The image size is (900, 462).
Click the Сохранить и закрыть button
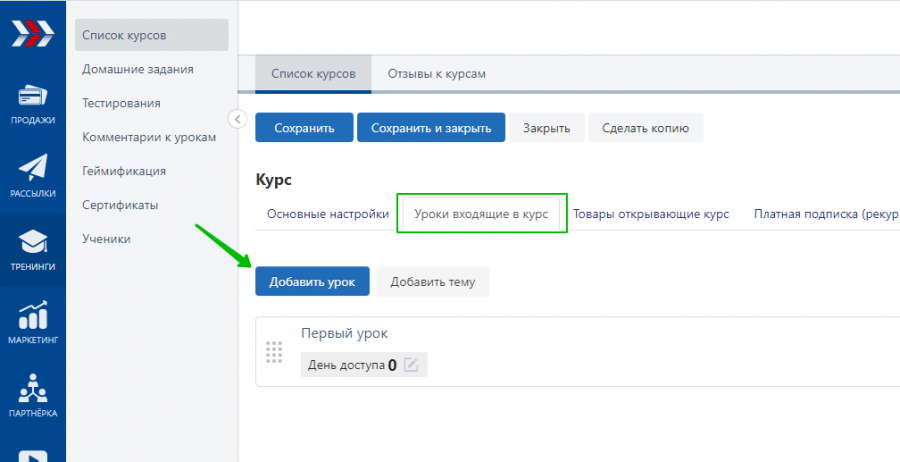[431, 128]
